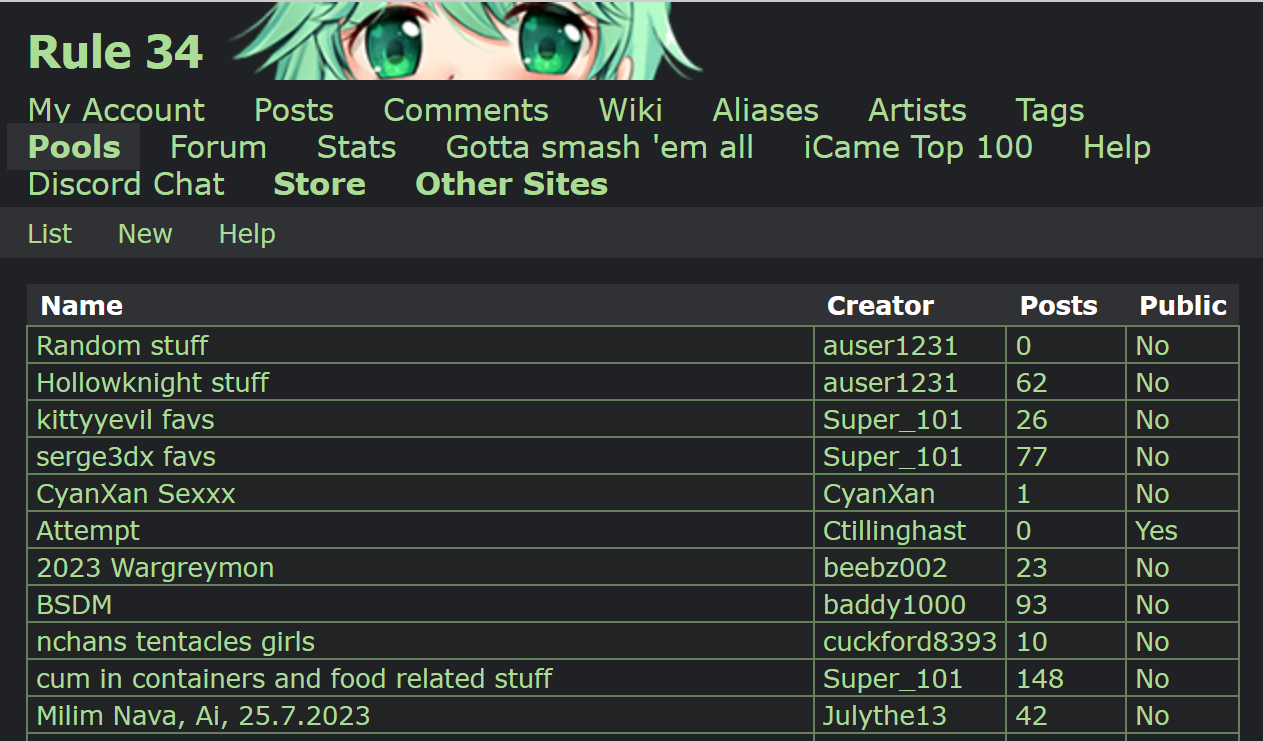Viewport: 1263px width, 741px height.
Task: Visit the Store link
Action: pos(319,184)
